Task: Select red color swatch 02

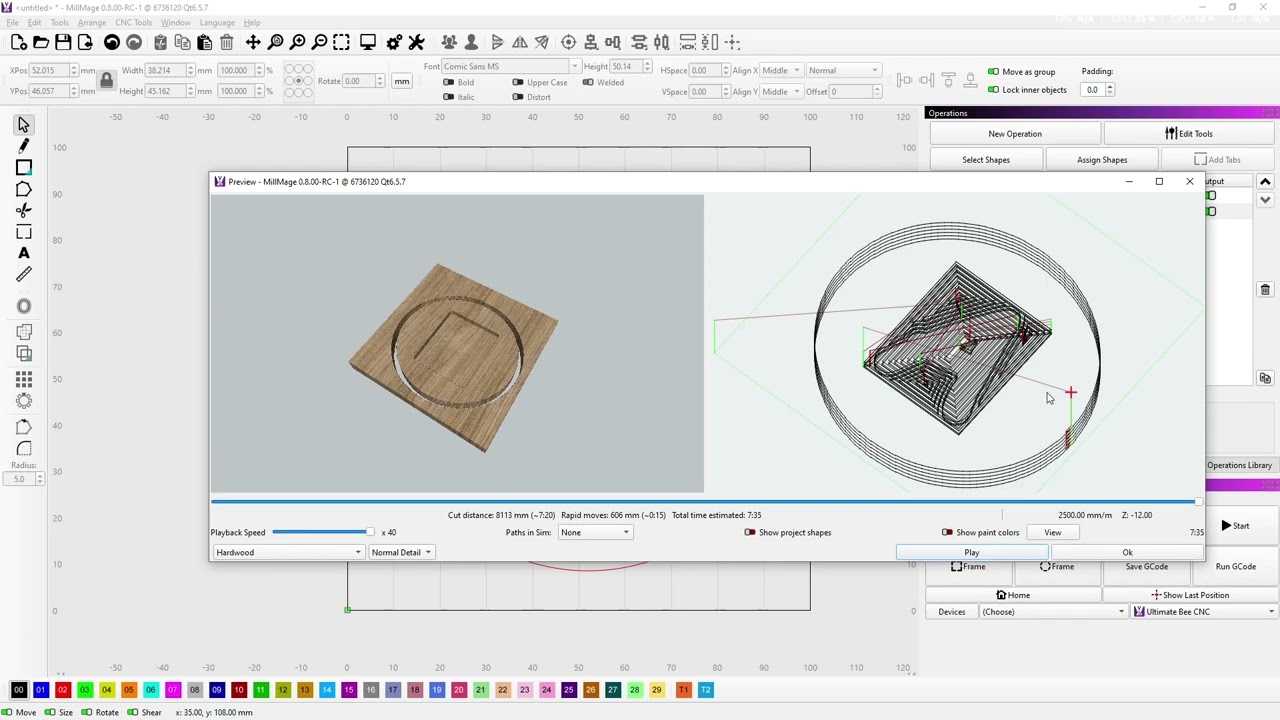Action: pos(63,690)
